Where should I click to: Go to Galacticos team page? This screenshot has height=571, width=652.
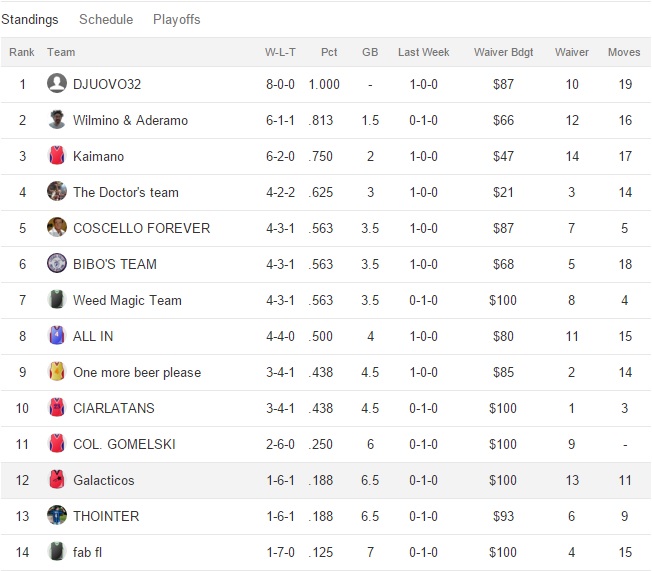click(x=103, y=480)
